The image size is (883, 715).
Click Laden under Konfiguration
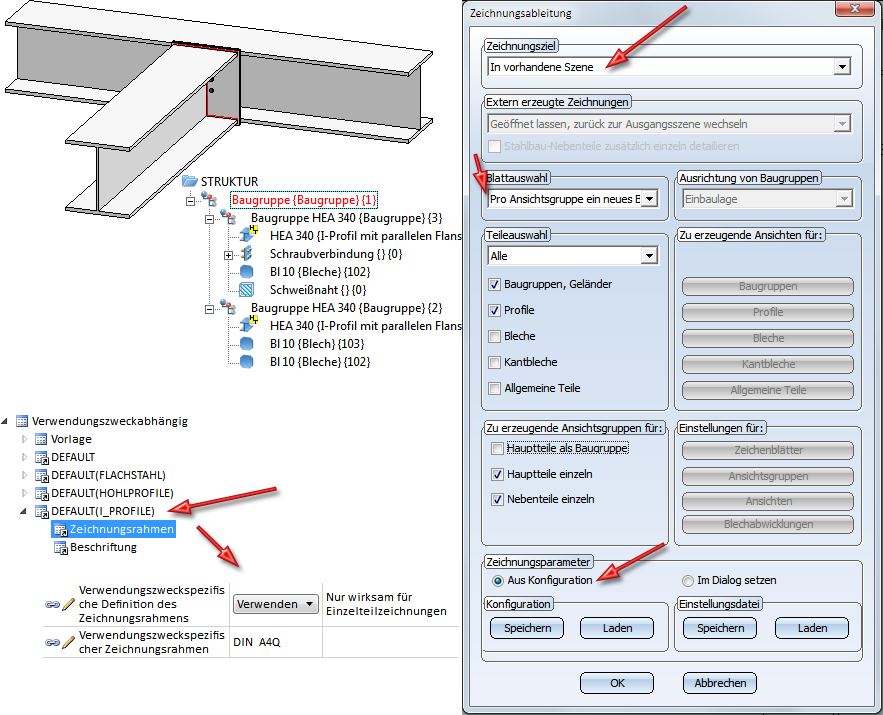pyautogui.click(x=617, y=628)
